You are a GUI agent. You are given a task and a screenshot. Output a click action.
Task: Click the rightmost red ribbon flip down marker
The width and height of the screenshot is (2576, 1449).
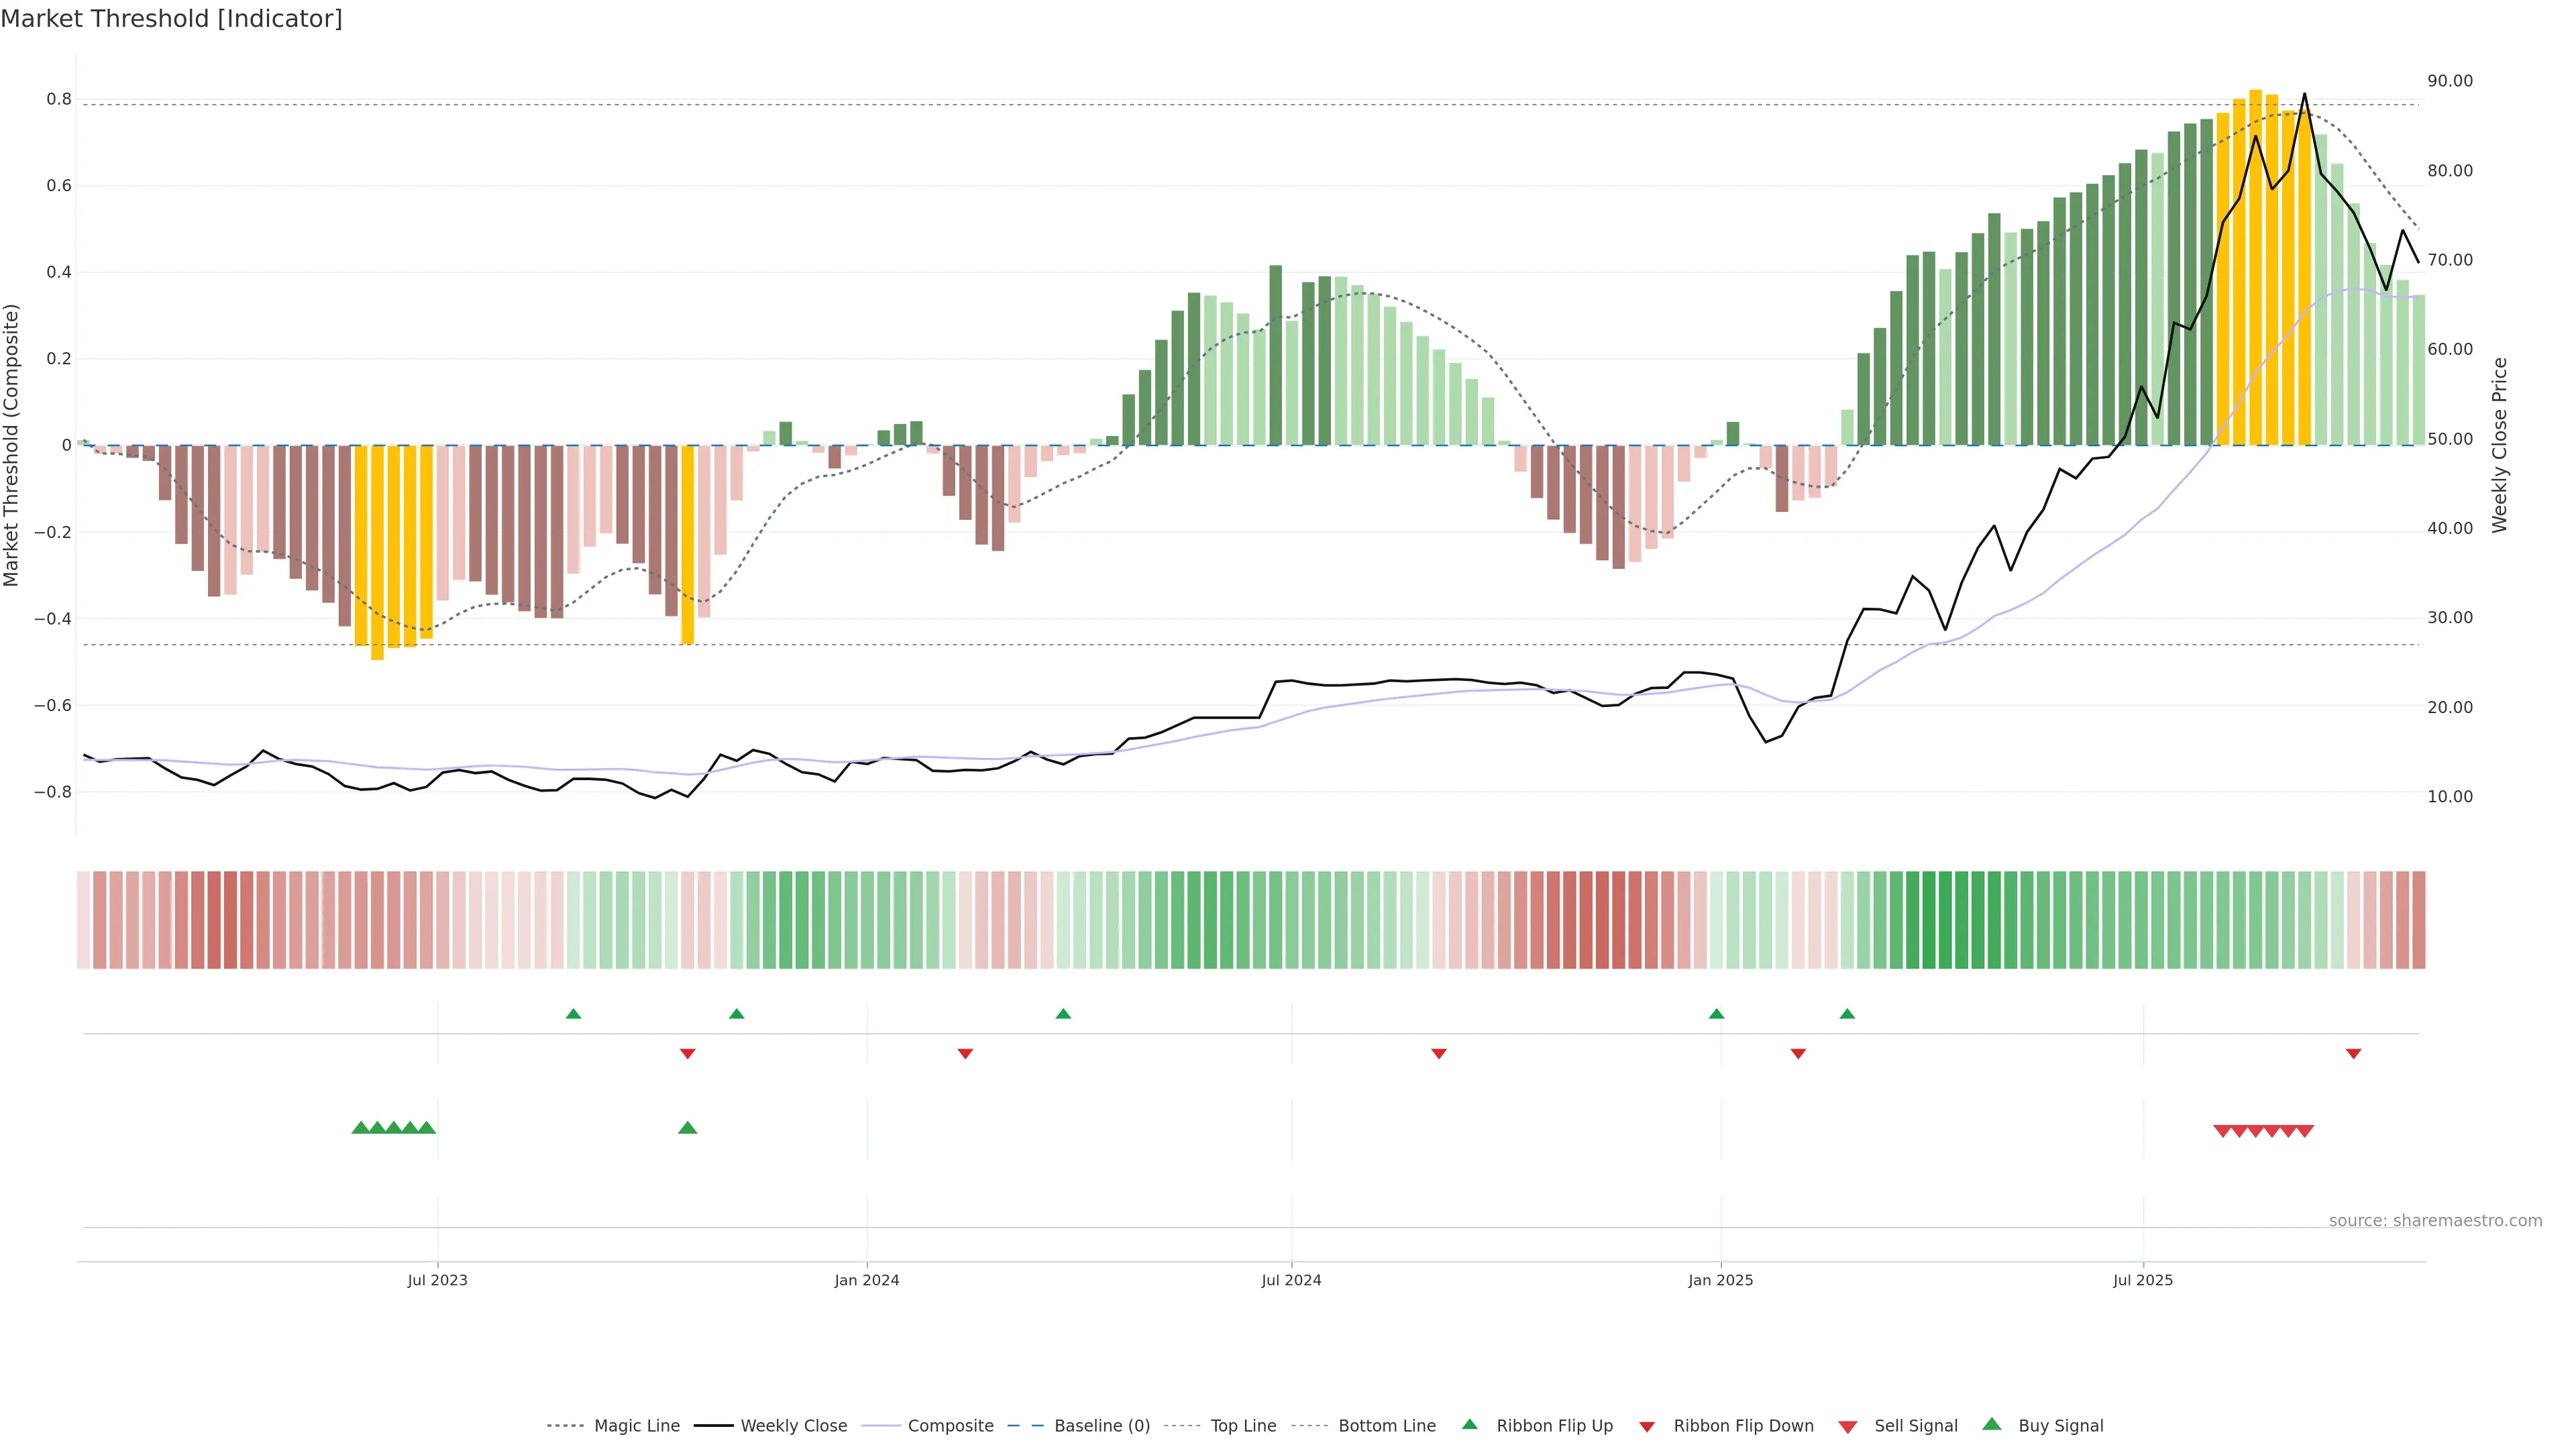coord(2353,1054)
